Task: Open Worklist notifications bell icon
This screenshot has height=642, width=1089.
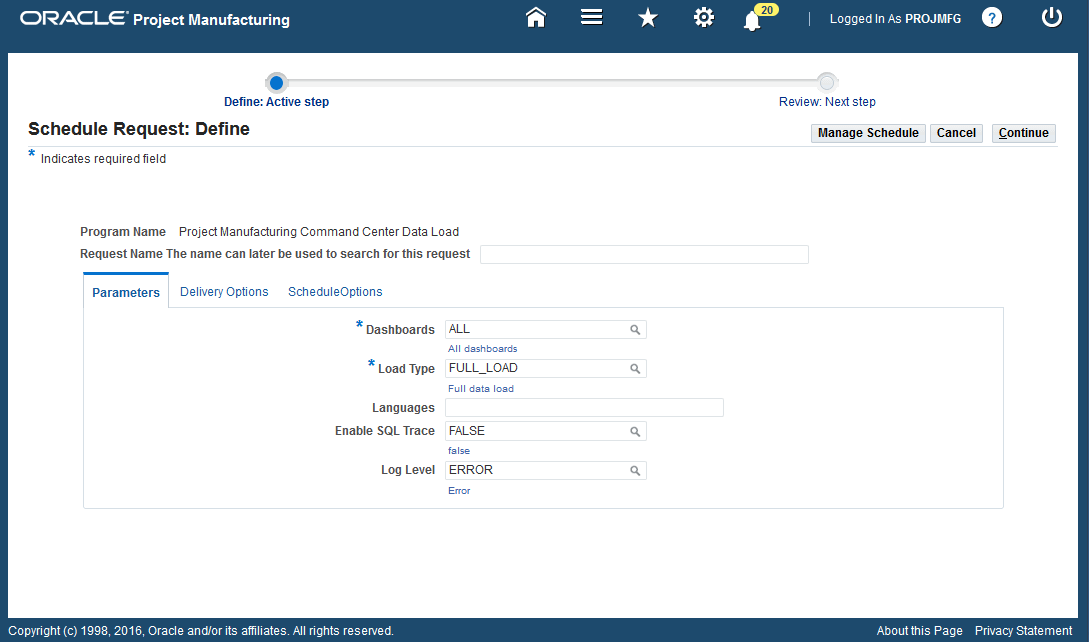Action: click(x=751, y=21)
